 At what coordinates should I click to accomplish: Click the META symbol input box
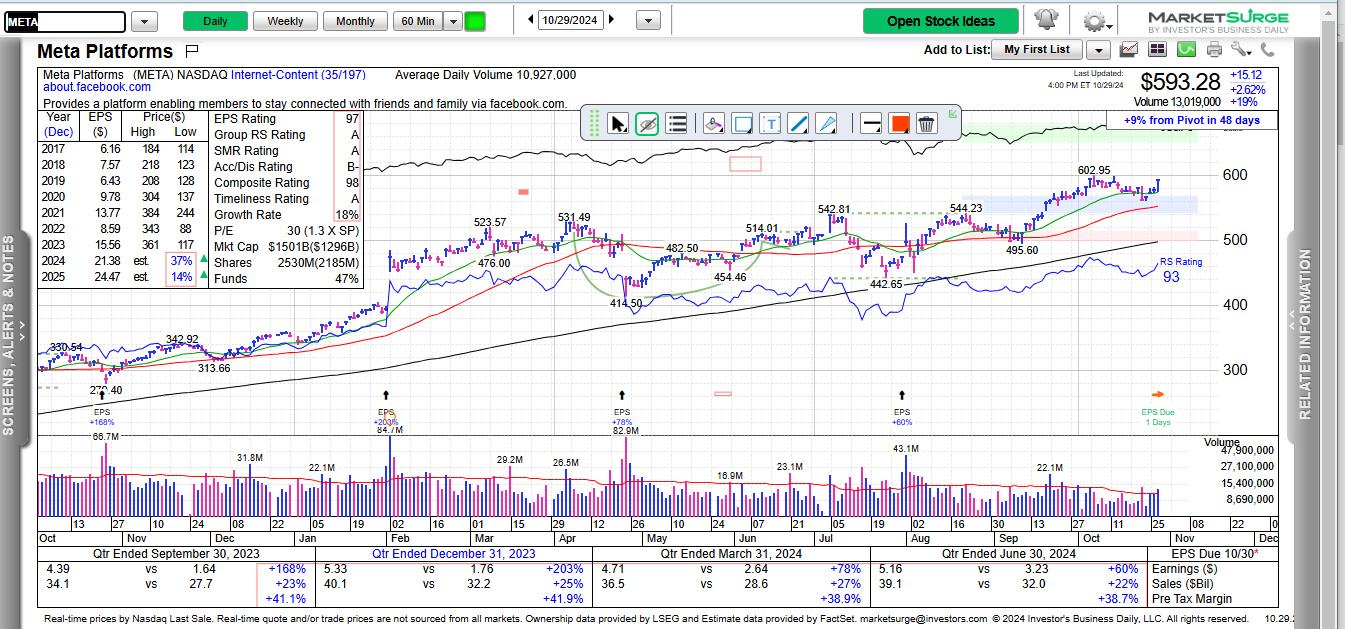pyautogui.click(x=65, y=21)
